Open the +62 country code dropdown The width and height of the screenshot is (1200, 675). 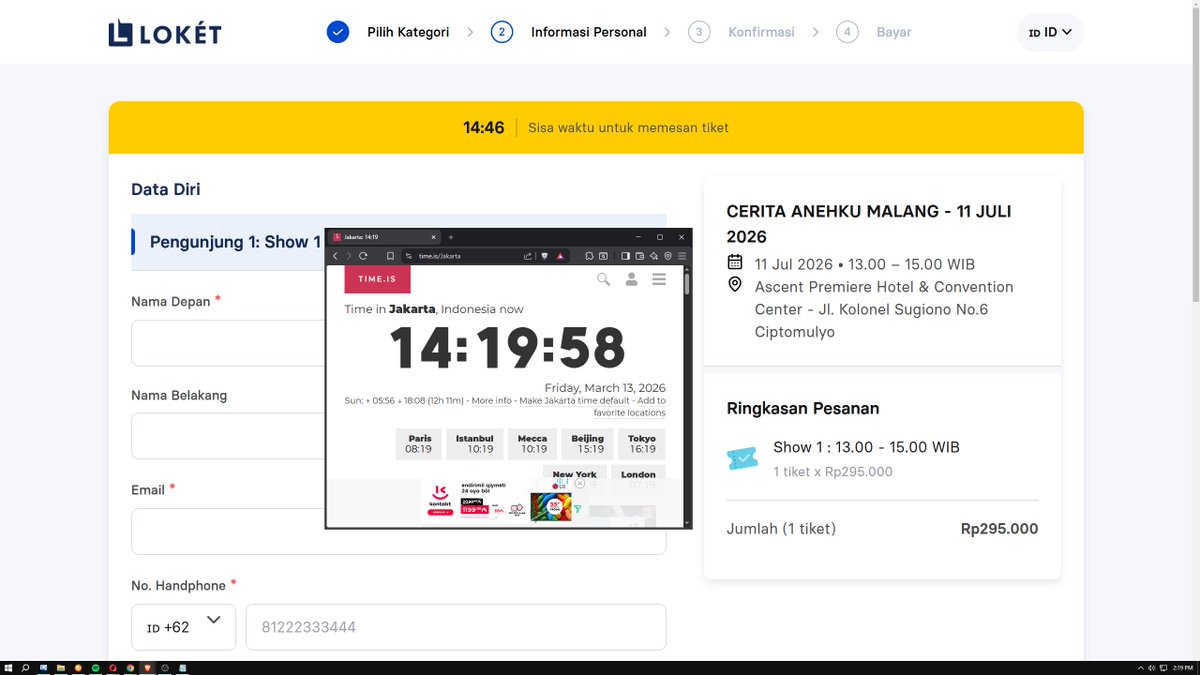click(183, 627)
